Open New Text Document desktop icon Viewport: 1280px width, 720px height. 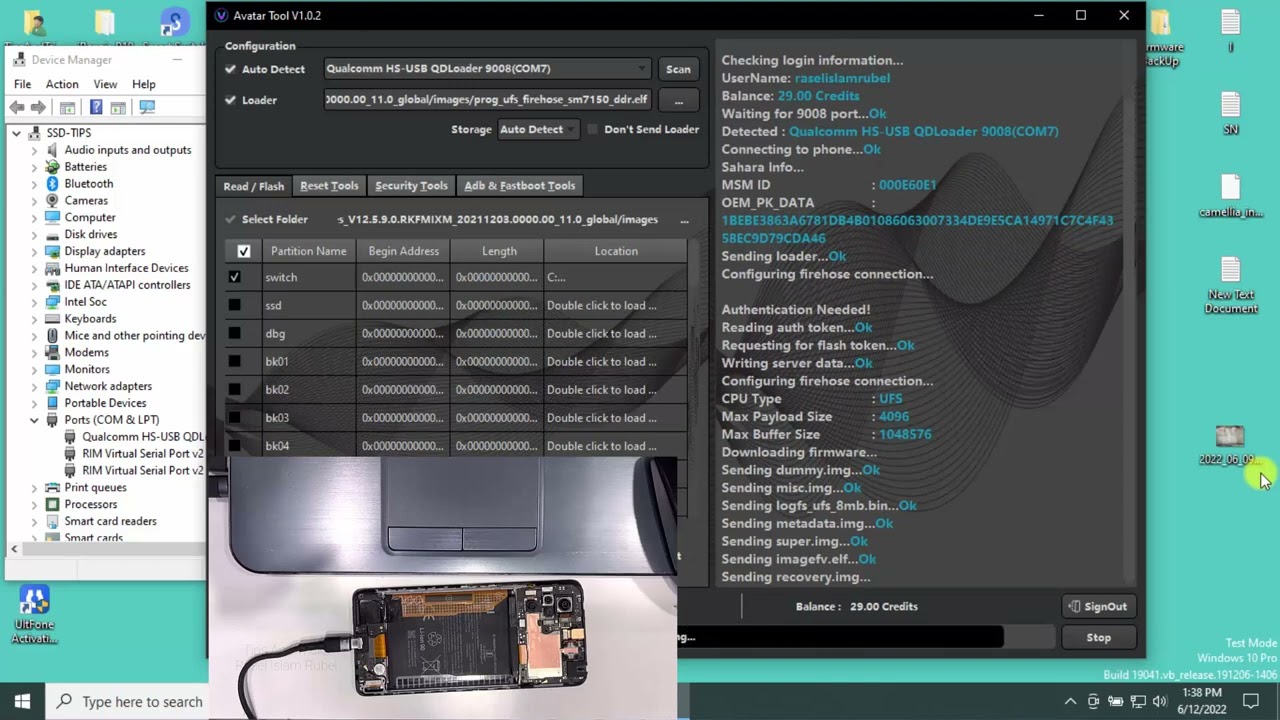click(x=1230, y=286)
